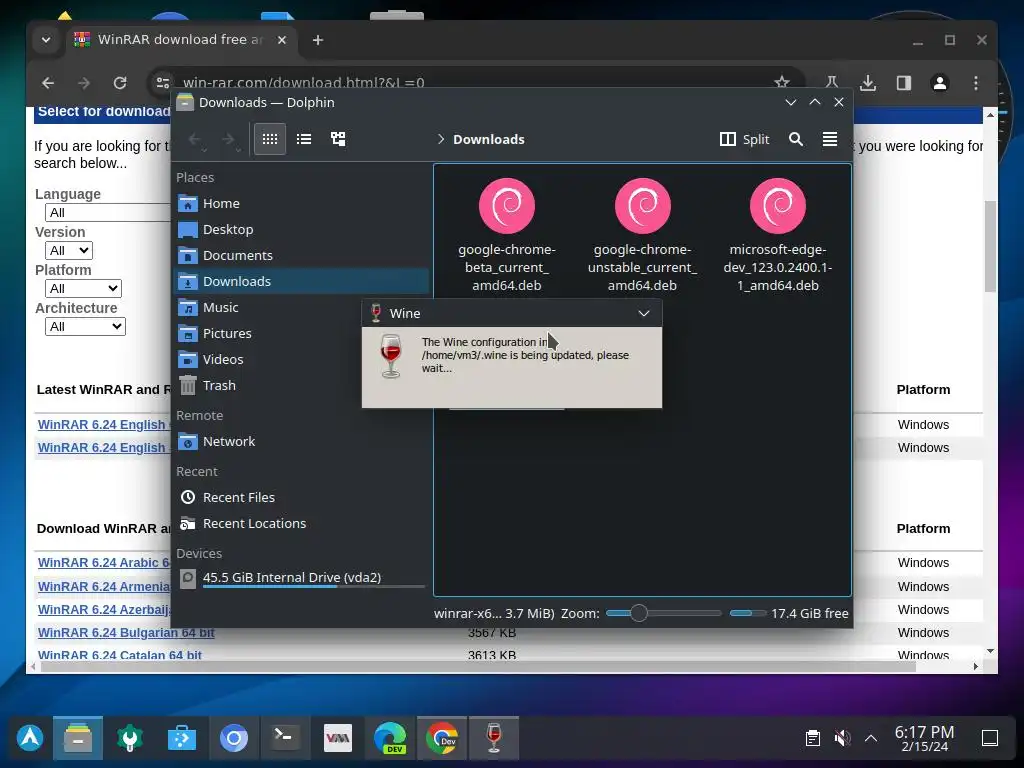The image size is (1024, 768).
Task: Open Konsole terminal from taskbar
Action: click(x=285, y=738)
